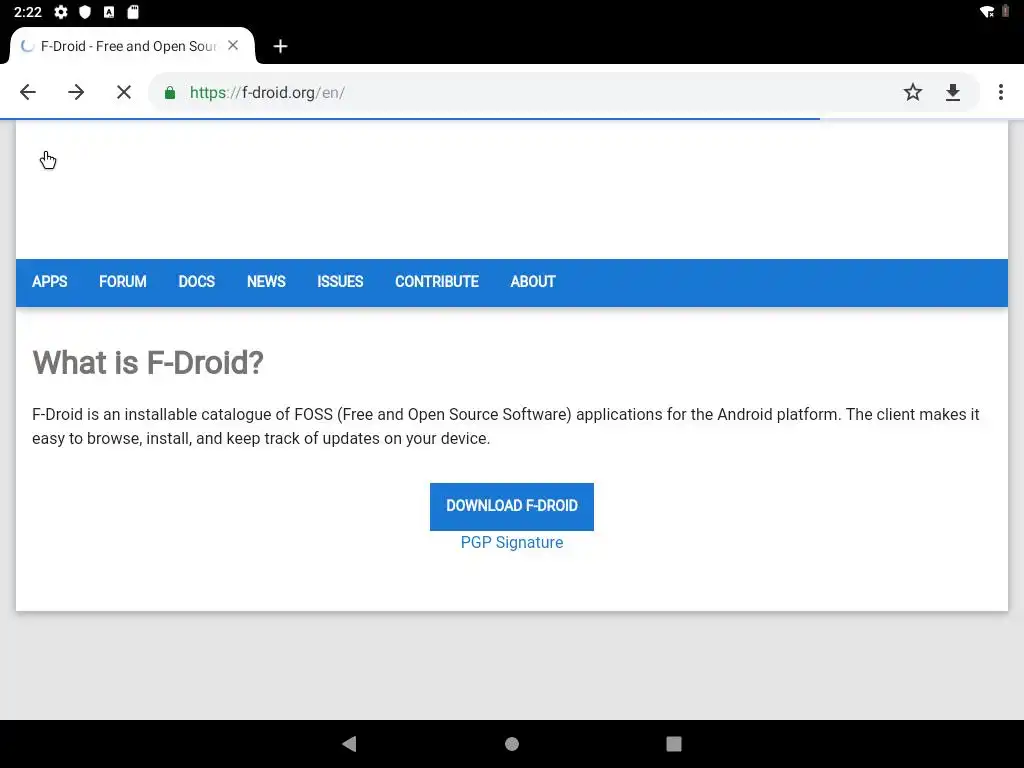Open the FORUM menu item

pyautogui.click(x=123, y=281)
